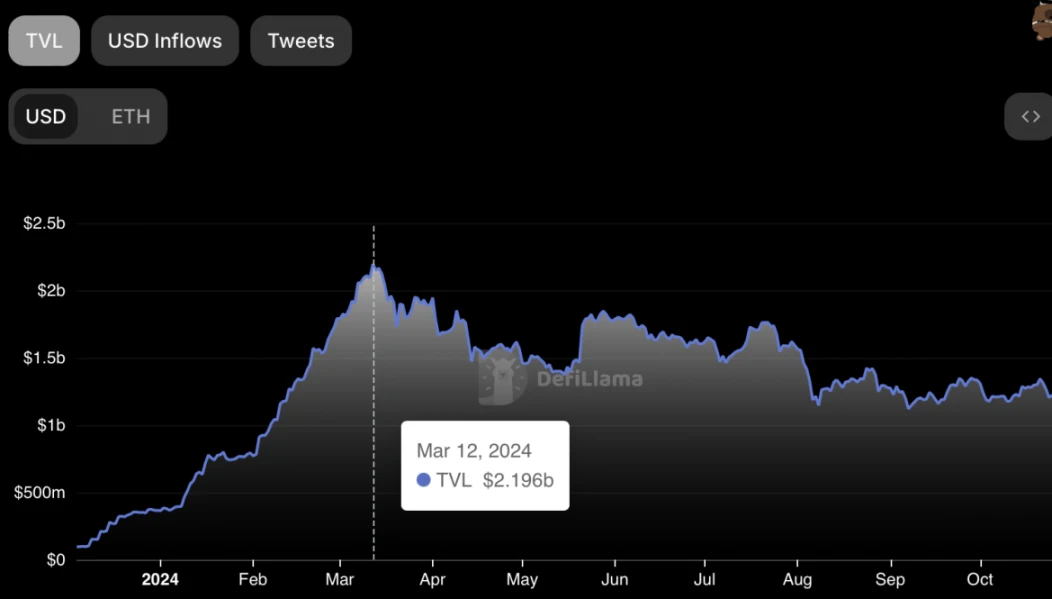This screenshot has height=599, width=1052.
Task: Click the $2.5b y-axis label
Action: [44, 223]
